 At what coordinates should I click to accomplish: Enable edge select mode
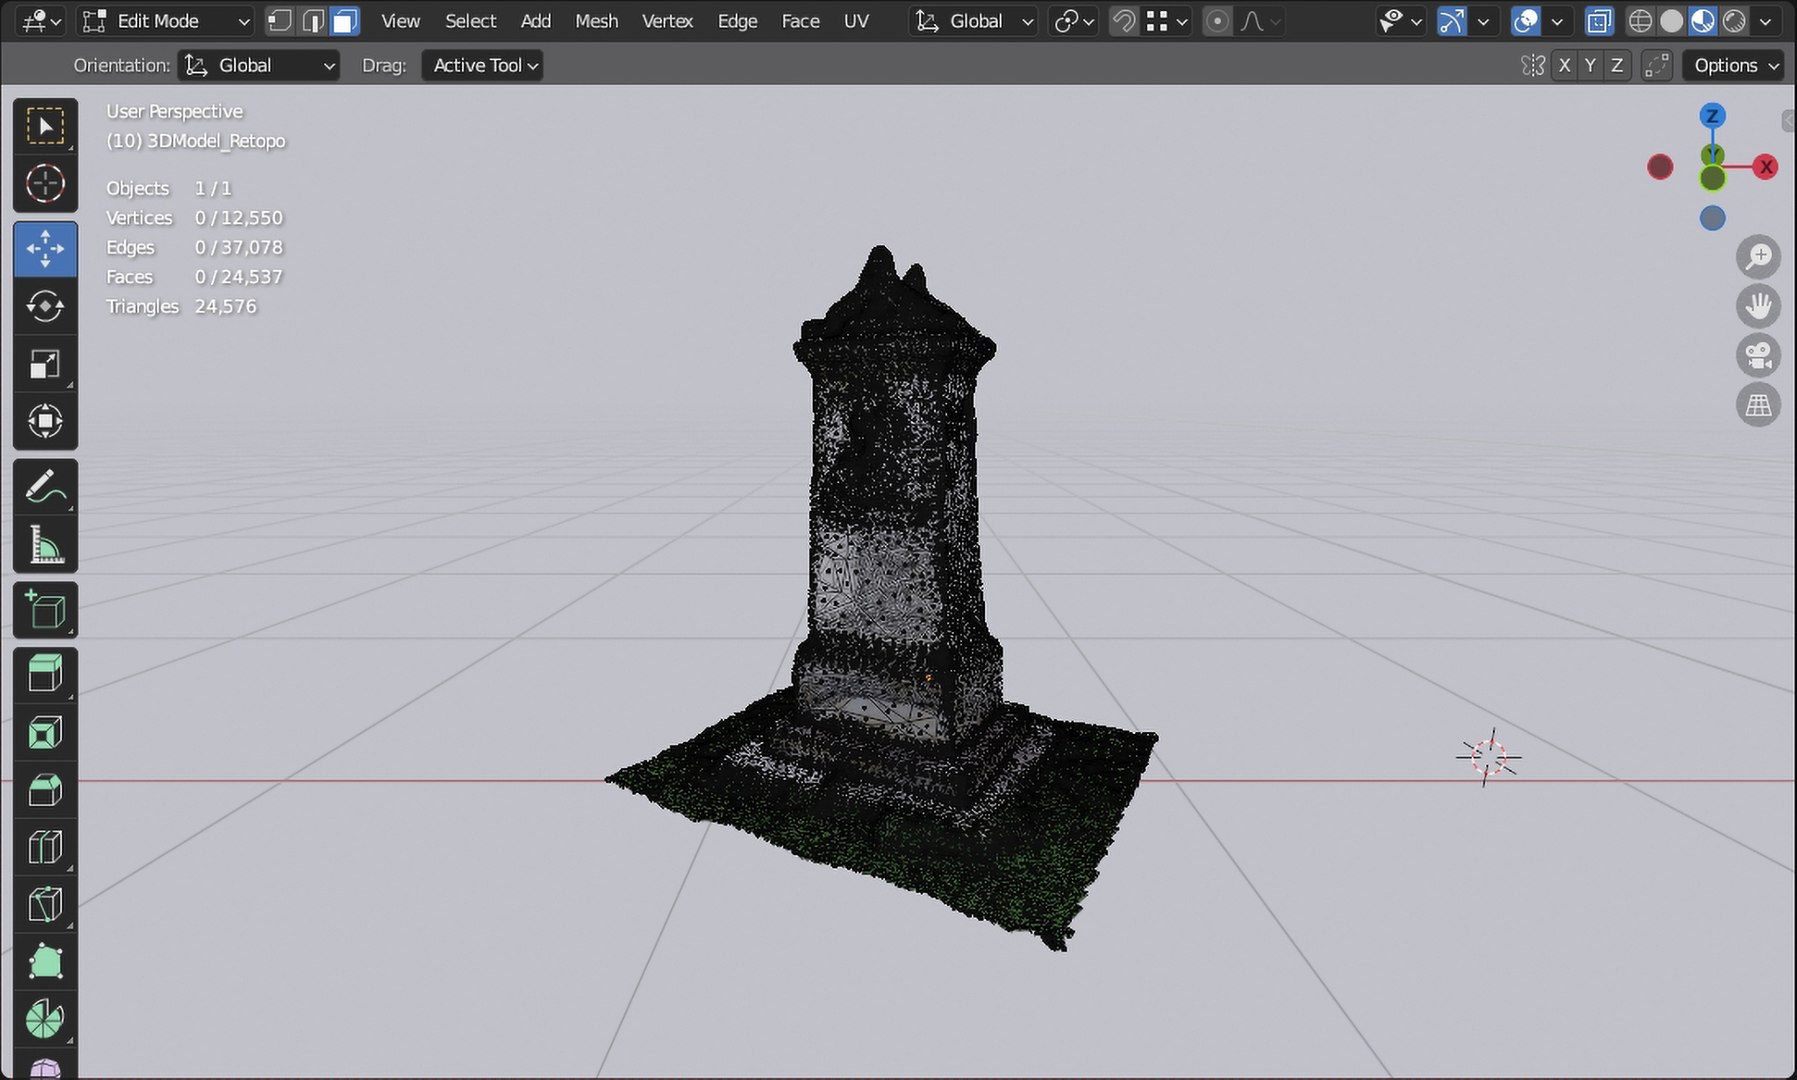[313, 21]
